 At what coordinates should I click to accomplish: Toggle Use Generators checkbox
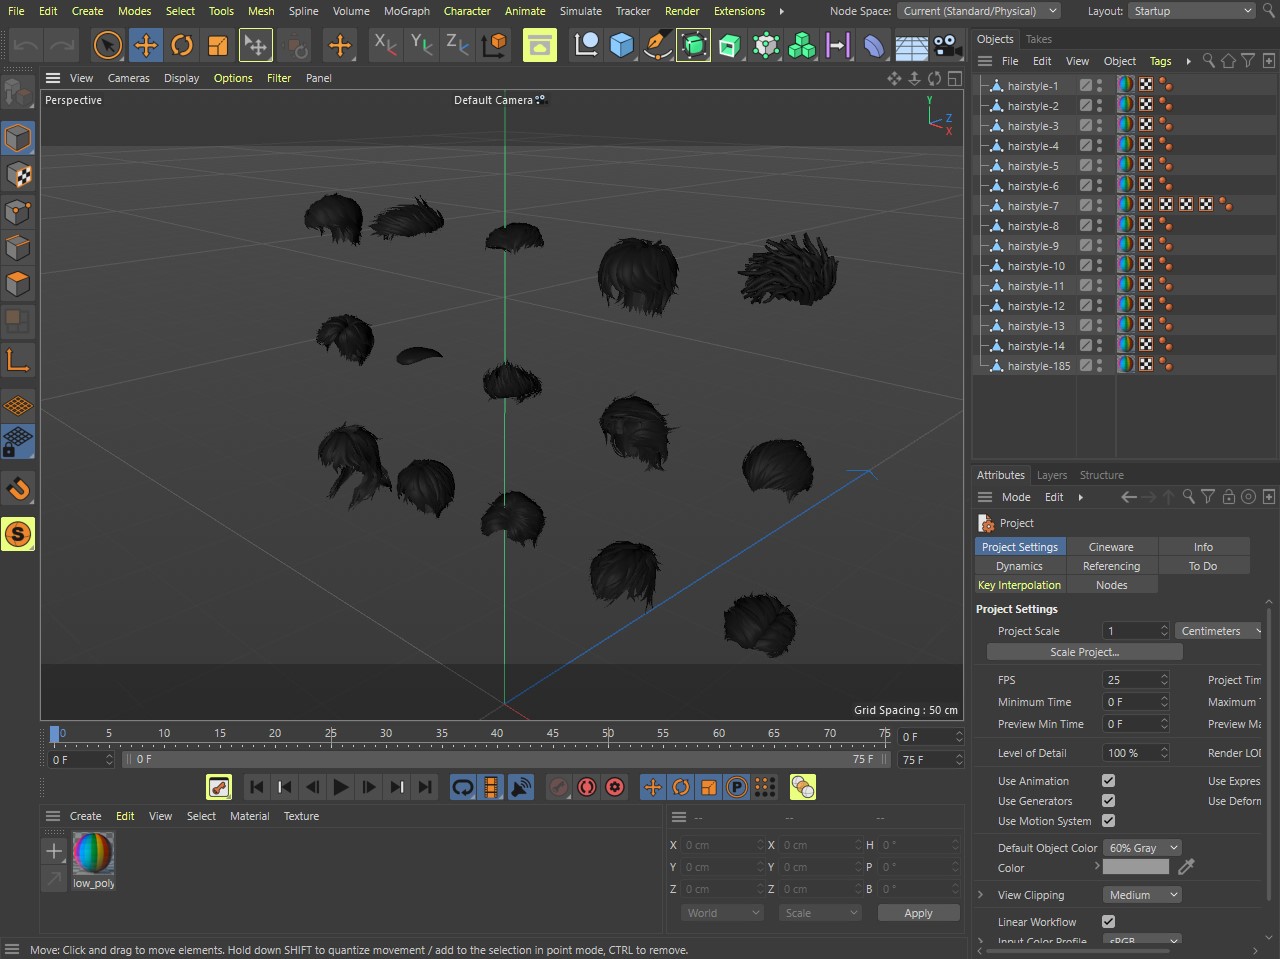1108,801
